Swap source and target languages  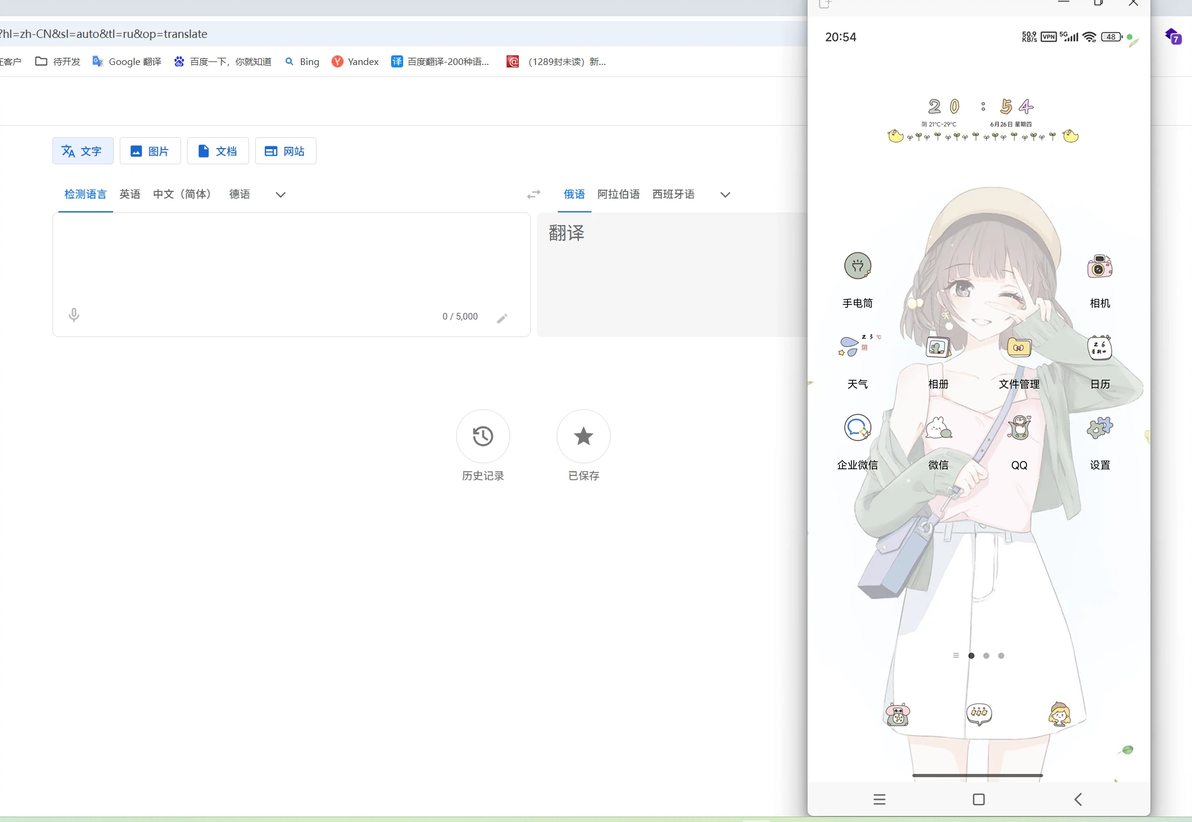tap(534, 195)
